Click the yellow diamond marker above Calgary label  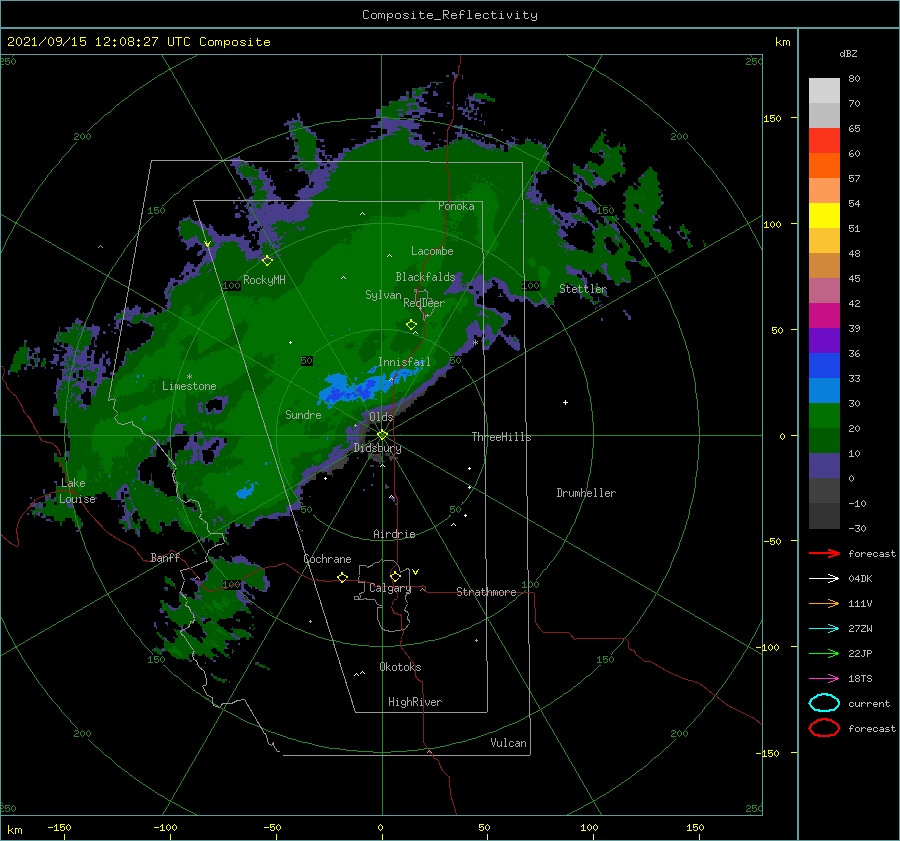click(x=395, y=576)
